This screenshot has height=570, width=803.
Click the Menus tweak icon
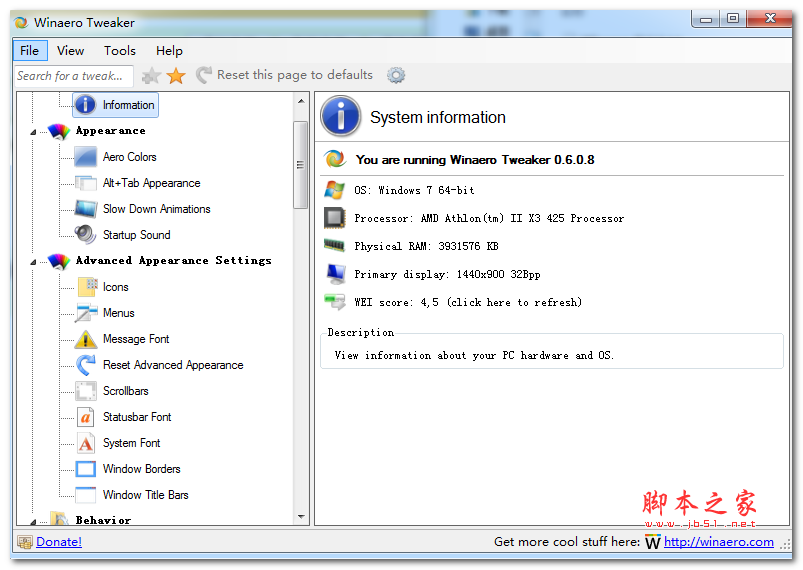pyautogui.click(x=86, y=312)
